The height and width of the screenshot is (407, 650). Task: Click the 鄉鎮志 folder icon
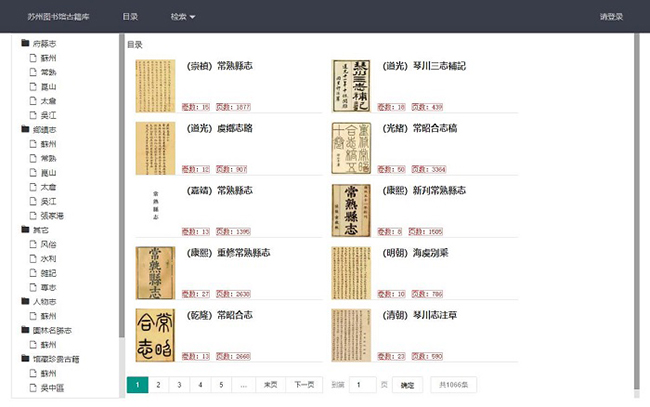tap(25, 129)
